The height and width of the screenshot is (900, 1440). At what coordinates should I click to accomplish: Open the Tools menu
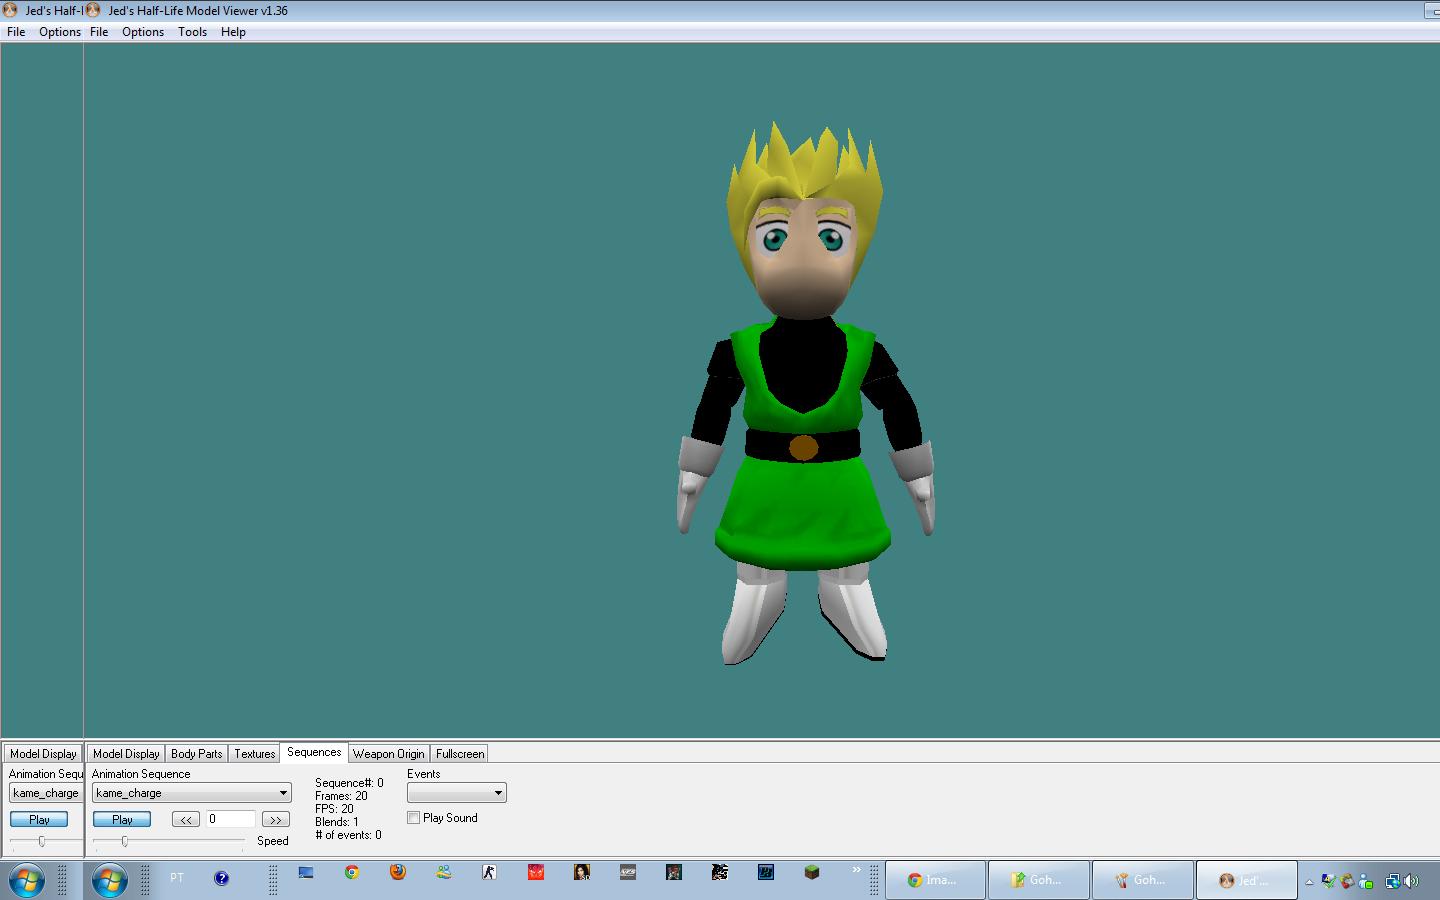pyautogui.click(x=192, y=32)
